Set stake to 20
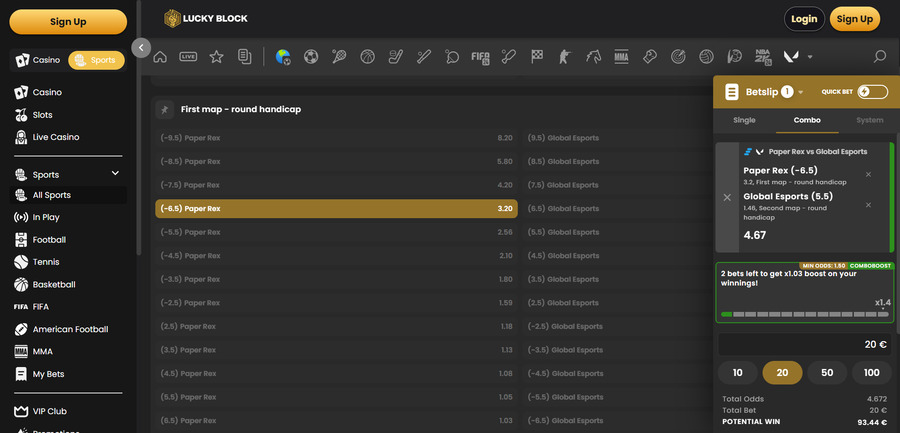The height and width of the screenshot is (433, 900). coord(782,373)
